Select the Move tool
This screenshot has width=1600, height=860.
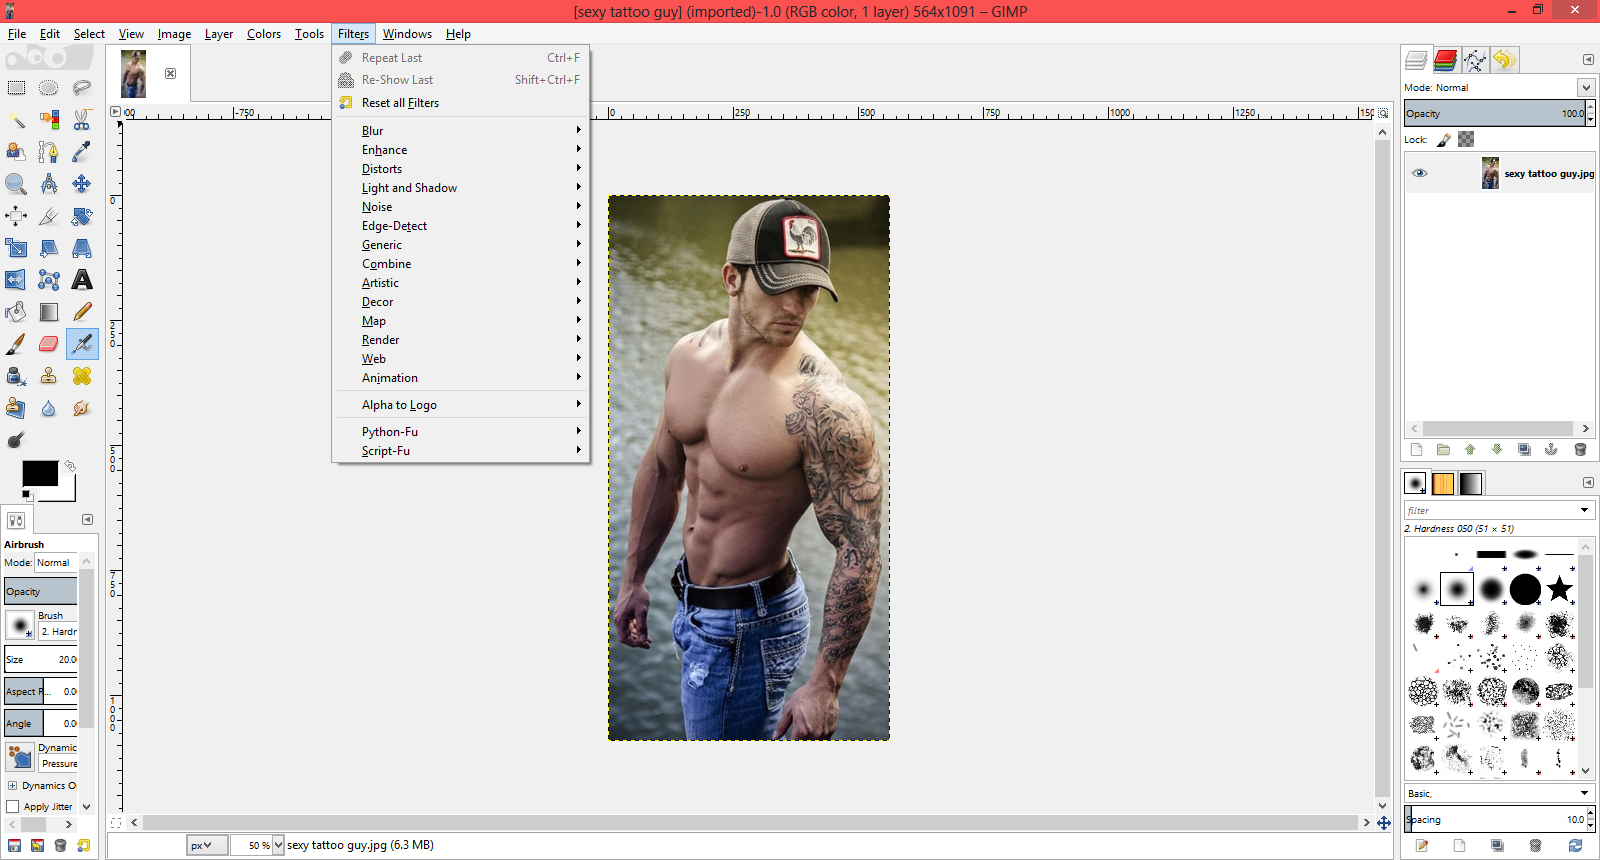coord(82,184)
